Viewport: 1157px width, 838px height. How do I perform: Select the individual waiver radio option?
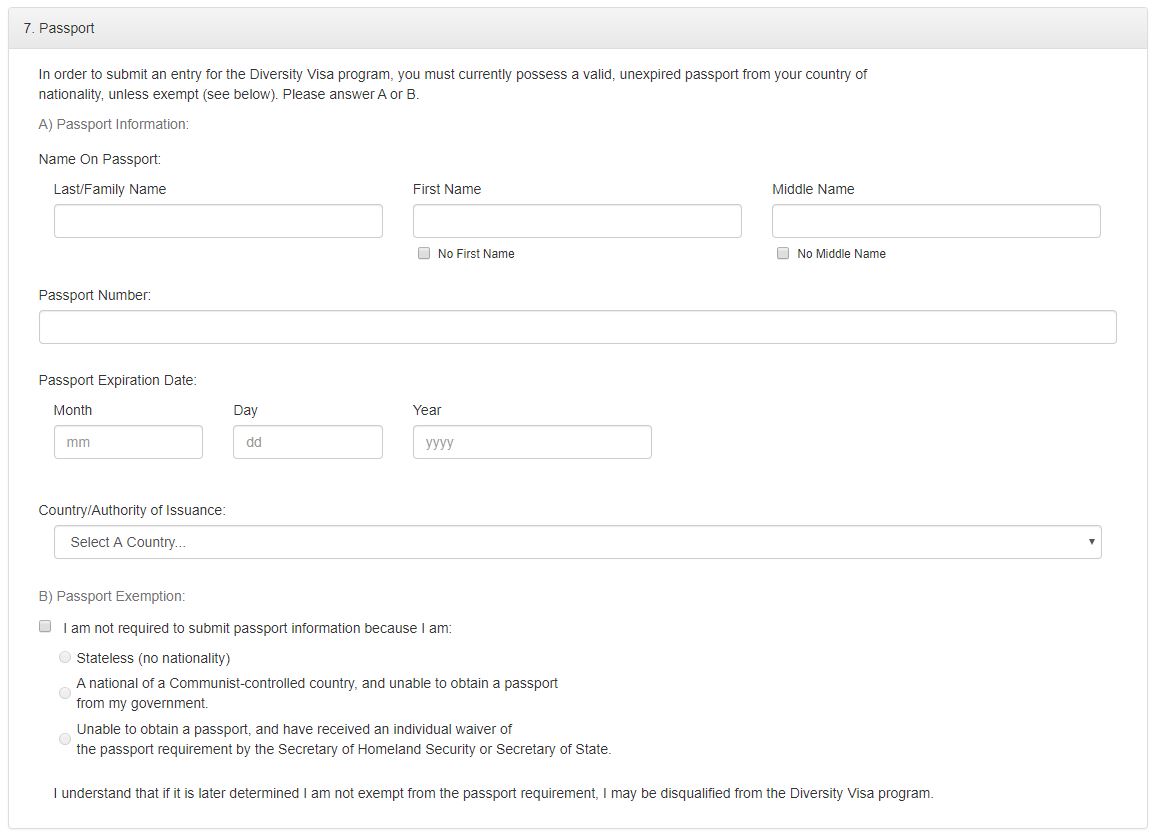coord(65,738)
